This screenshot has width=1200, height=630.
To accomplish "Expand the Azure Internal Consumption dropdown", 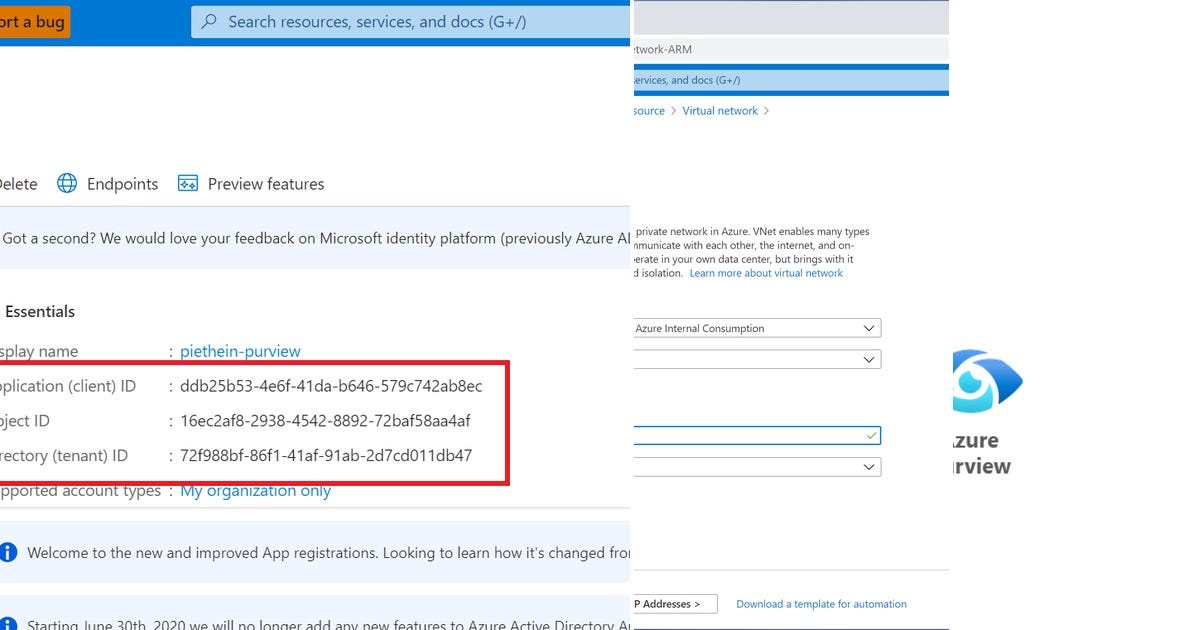I will [757, 328].
